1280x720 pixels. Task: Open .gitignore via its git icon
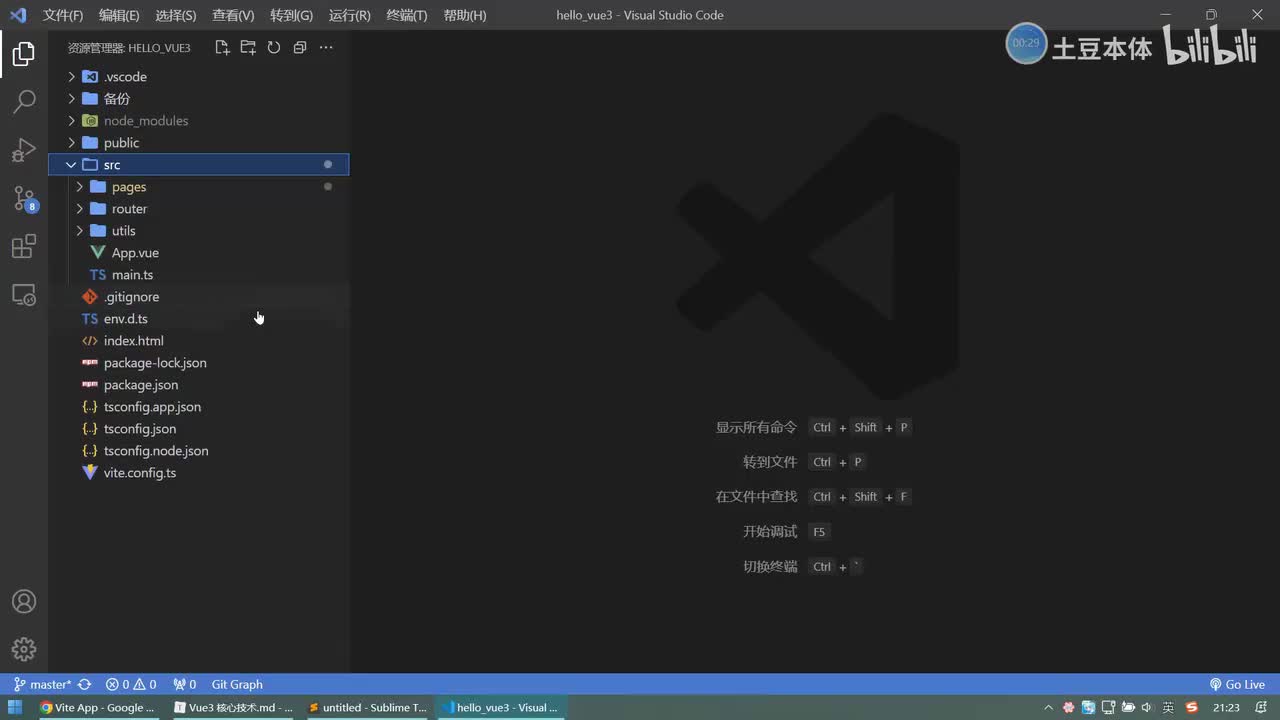tap(89, 297)
